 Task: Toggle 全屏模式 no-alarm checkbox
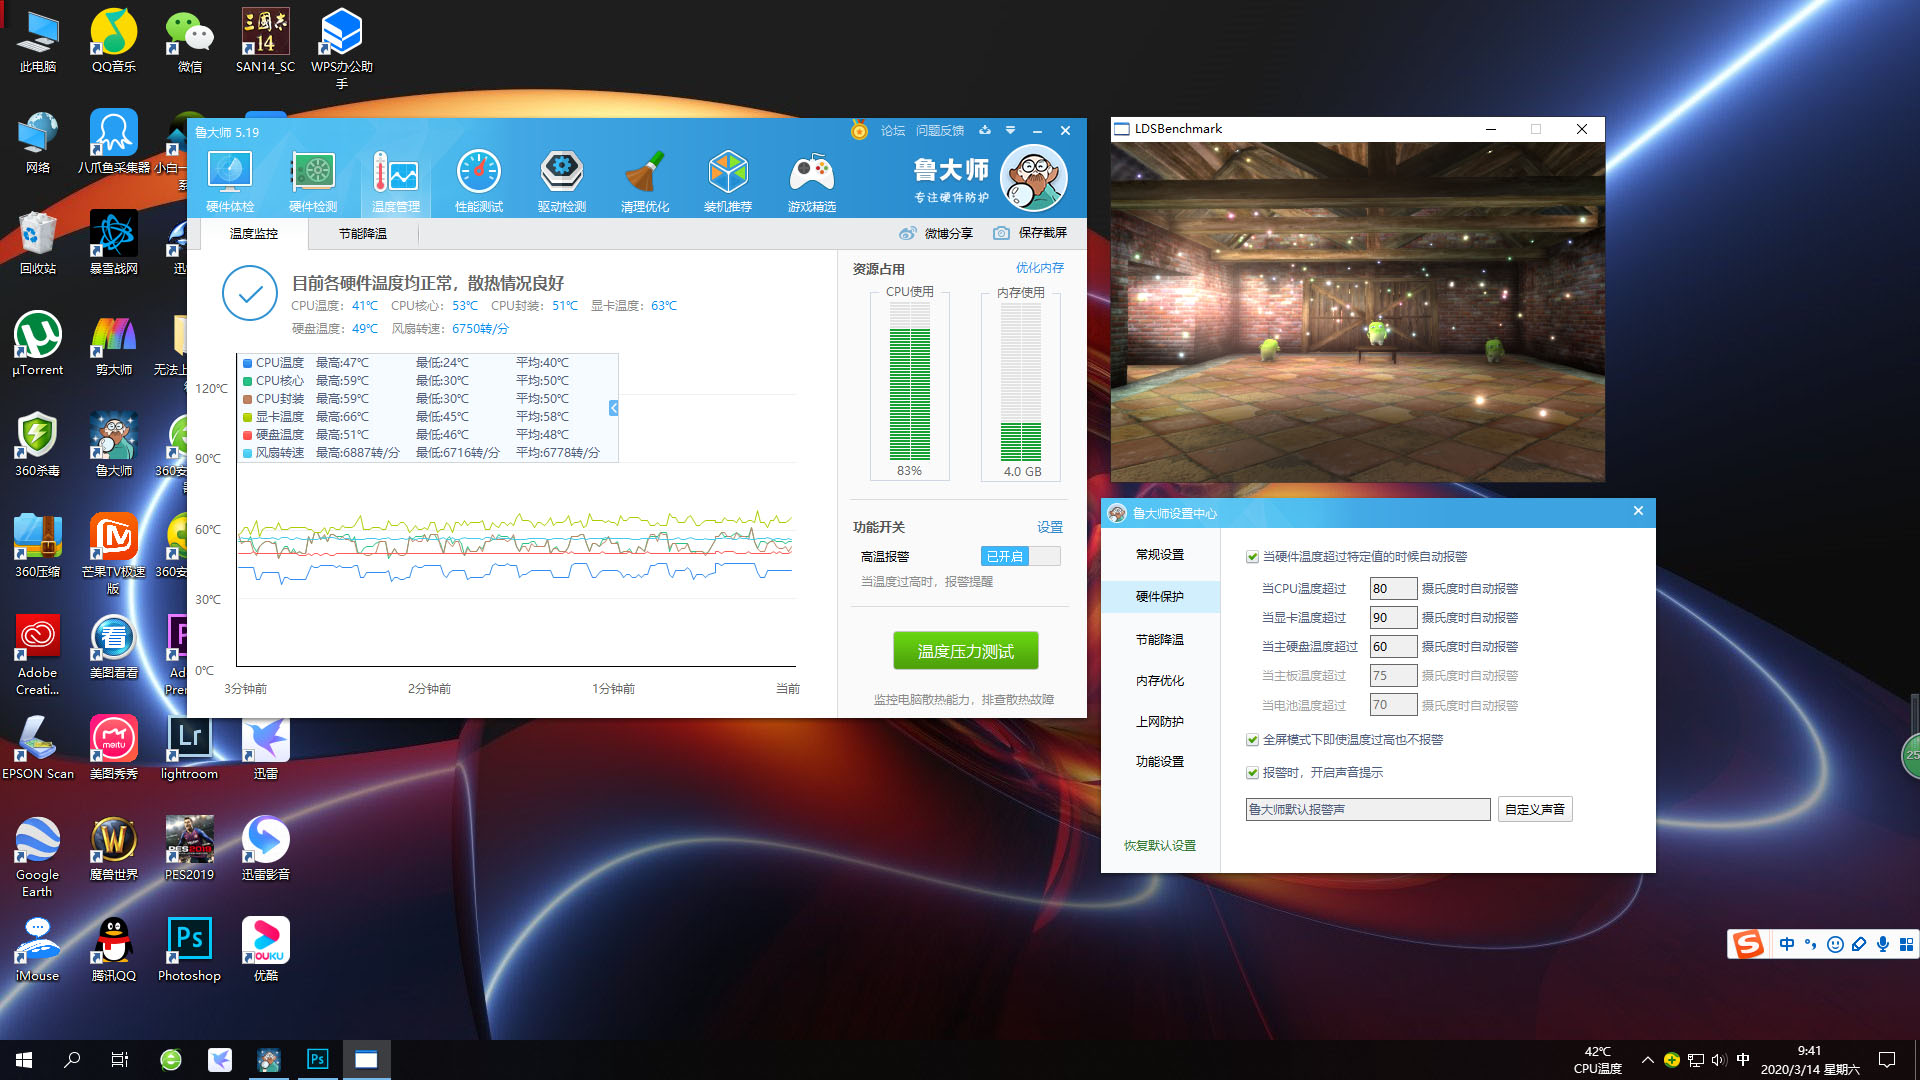1252,740
